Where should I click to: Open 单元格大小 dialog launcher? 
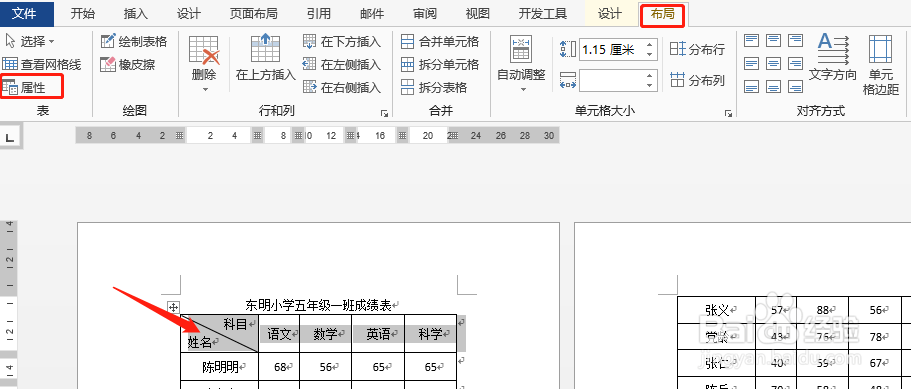coord(729,114)
